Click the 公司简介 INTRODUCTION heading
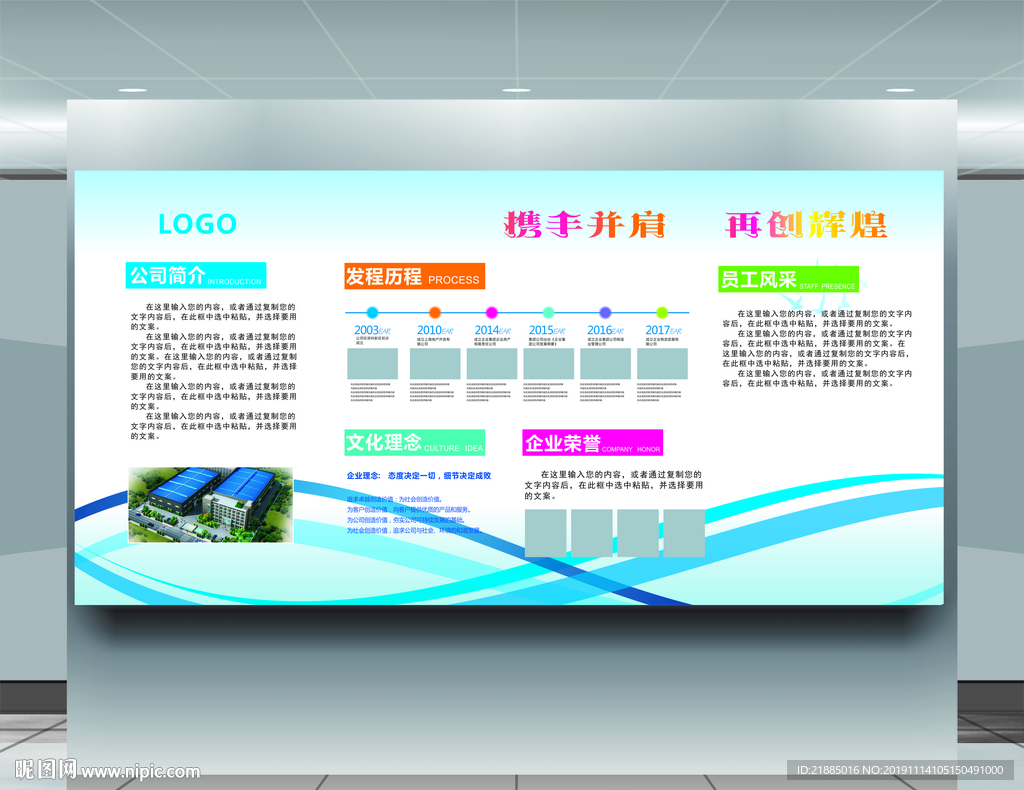Viewport: 1024px width, 790px height. pyautogui.click(x=196, y=276)
